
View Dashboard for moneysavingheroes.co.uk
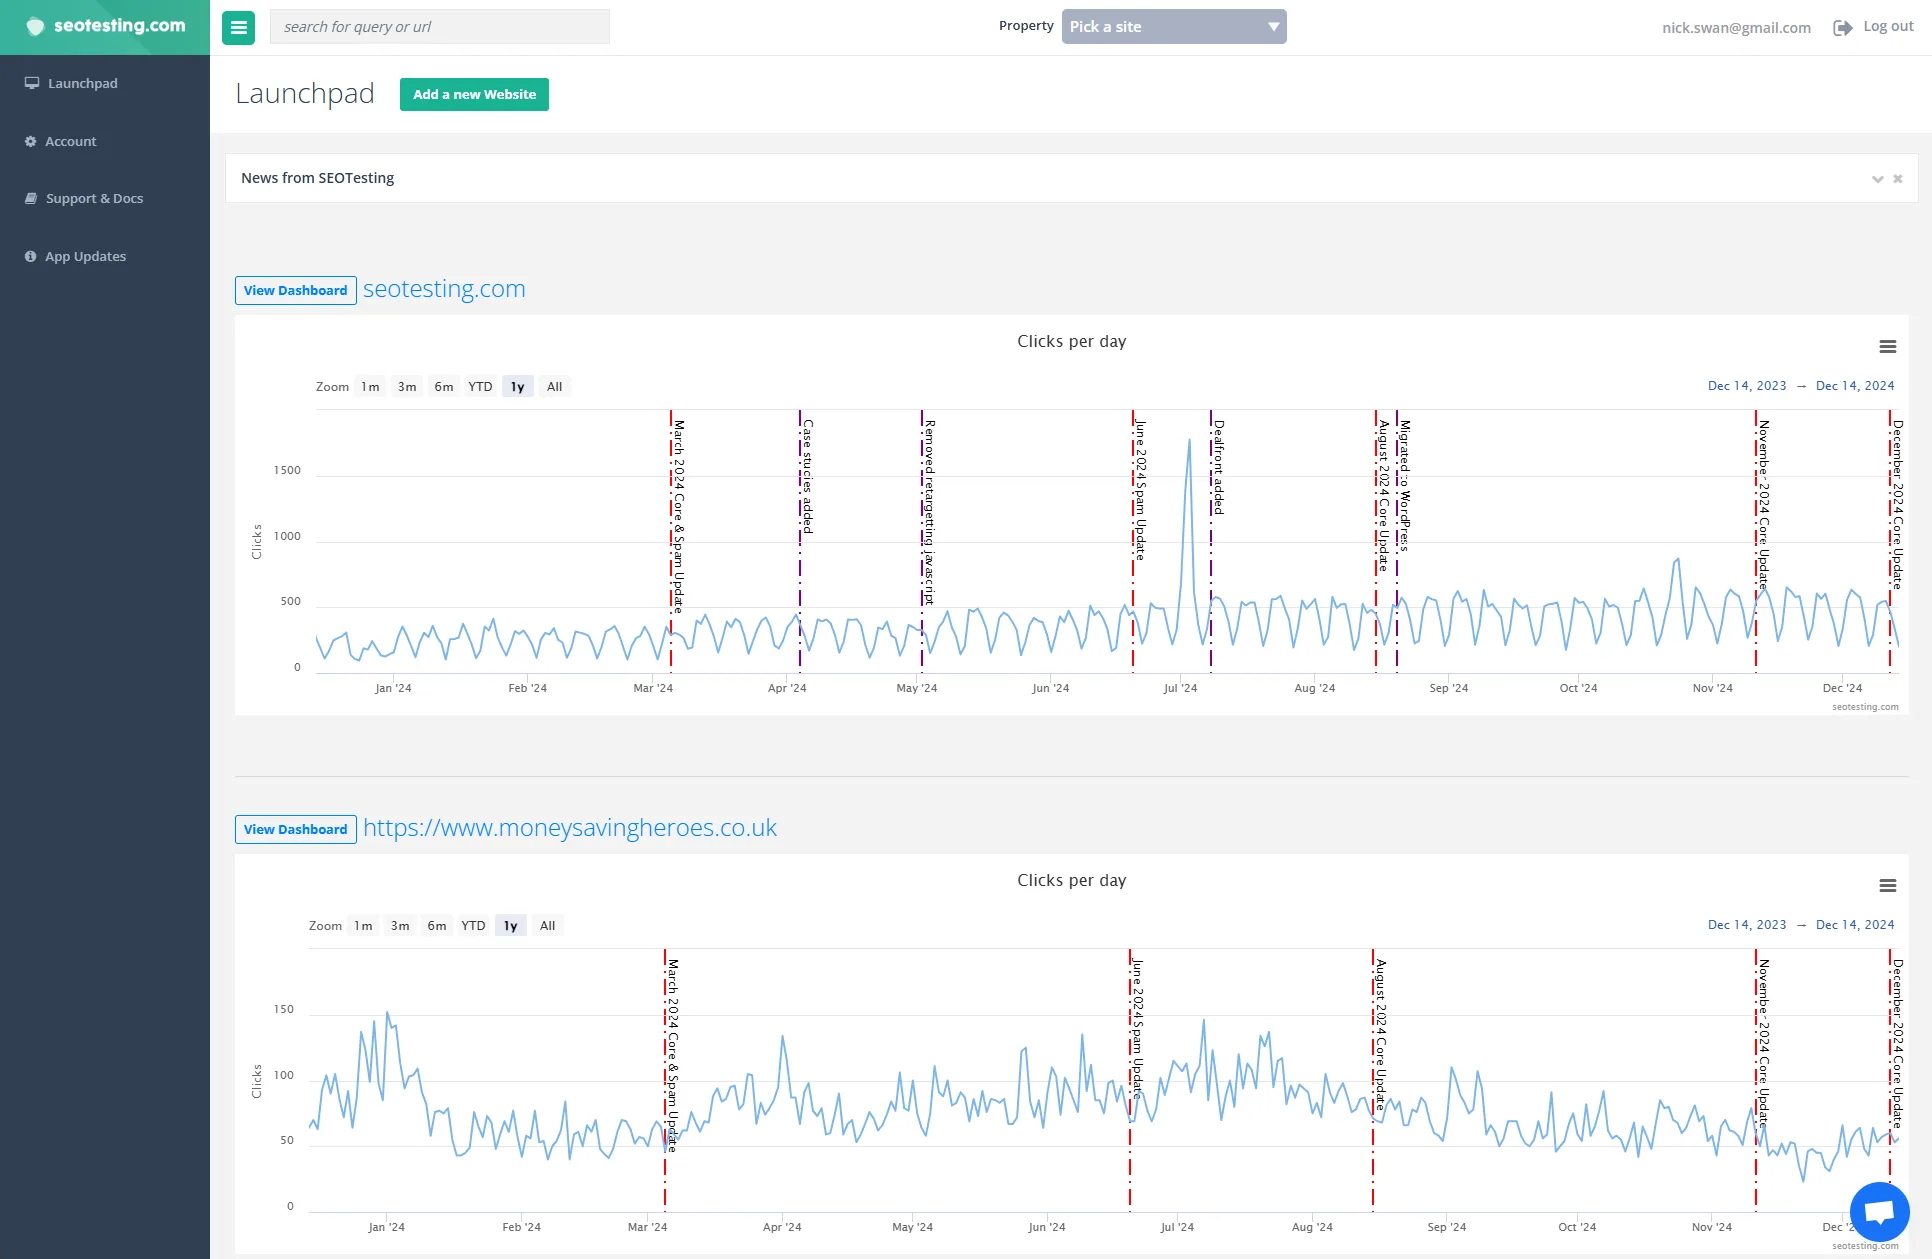[295, 830]
